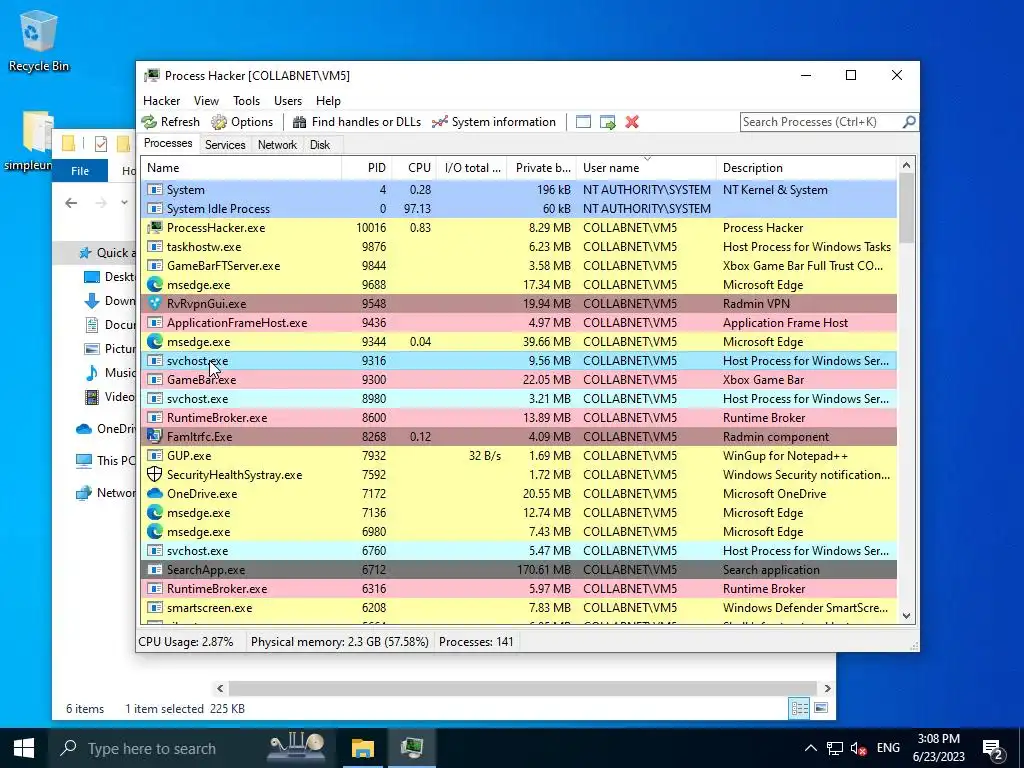Switch to the Disk tab
1024x768 pixels.
pos(320,145)
